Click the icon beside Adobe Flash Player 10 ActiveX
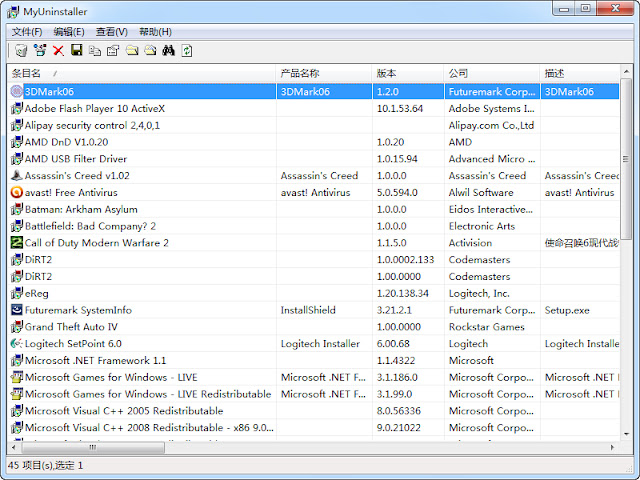Image resolution: width=640 pixels, height=480 pixels. [17, 109]
